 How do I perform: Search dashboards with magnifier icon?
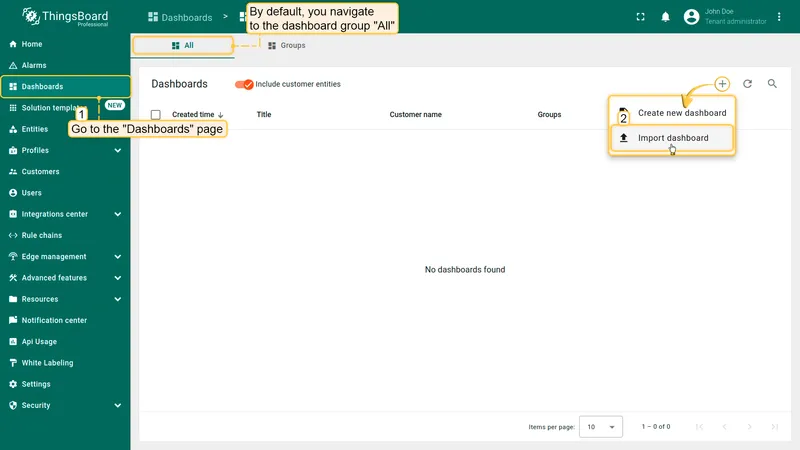(772, 84)
